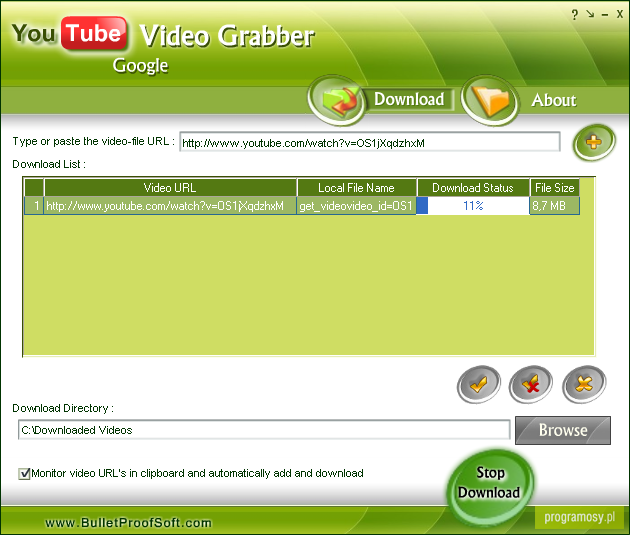Image resolution: width=630 pixels, height=535 pixels.
Task: Add URL with the plus button
Action: 594,143
